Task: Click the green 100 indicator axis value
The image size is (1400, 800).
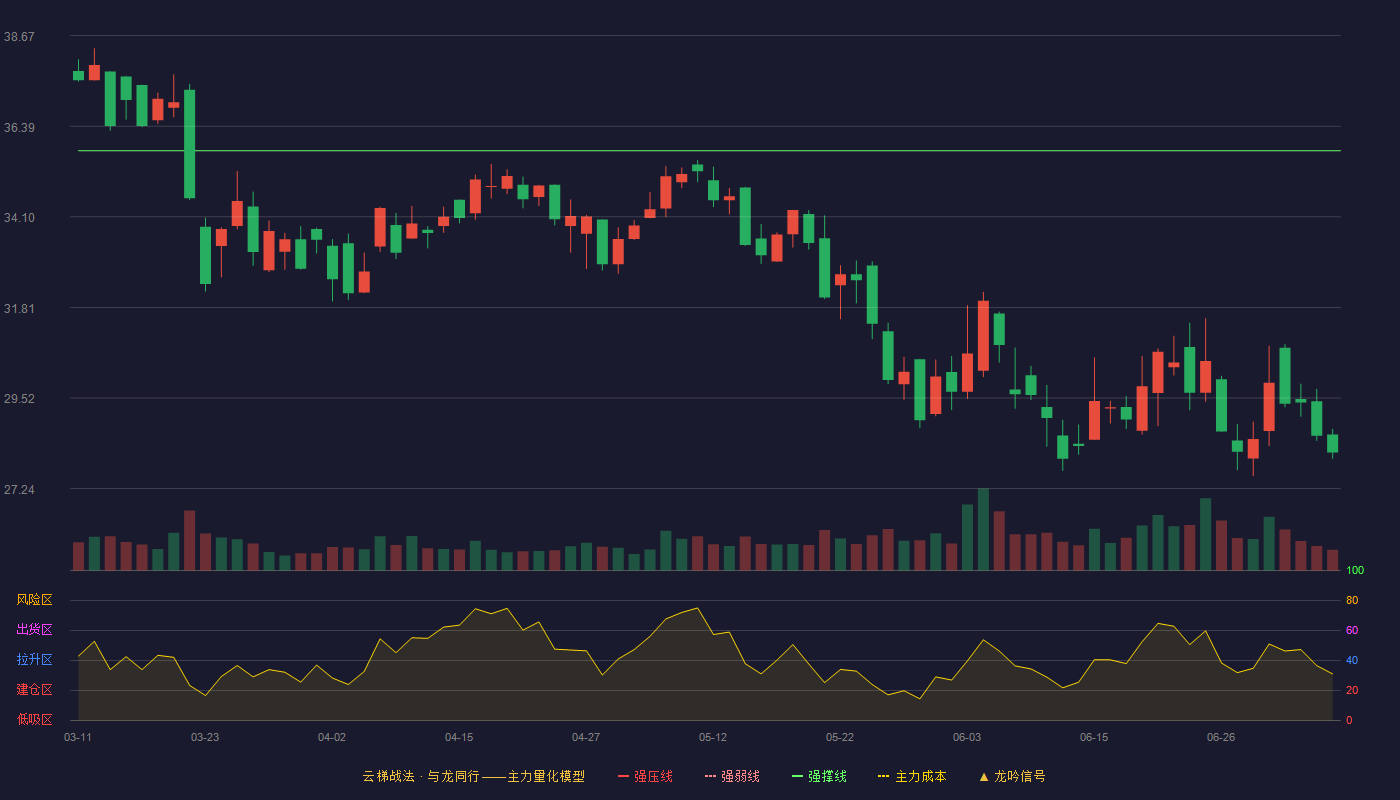Action: 1355,570
